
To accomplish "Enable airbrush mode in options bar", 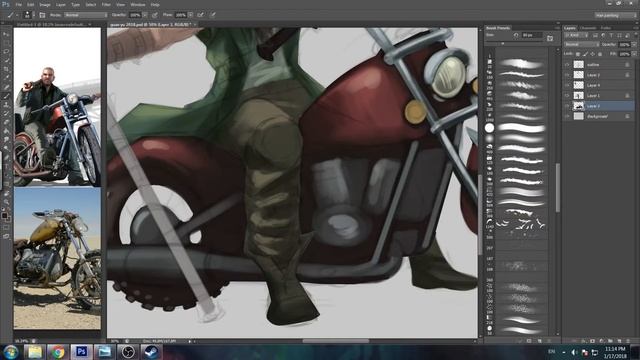I will (200, 15).
